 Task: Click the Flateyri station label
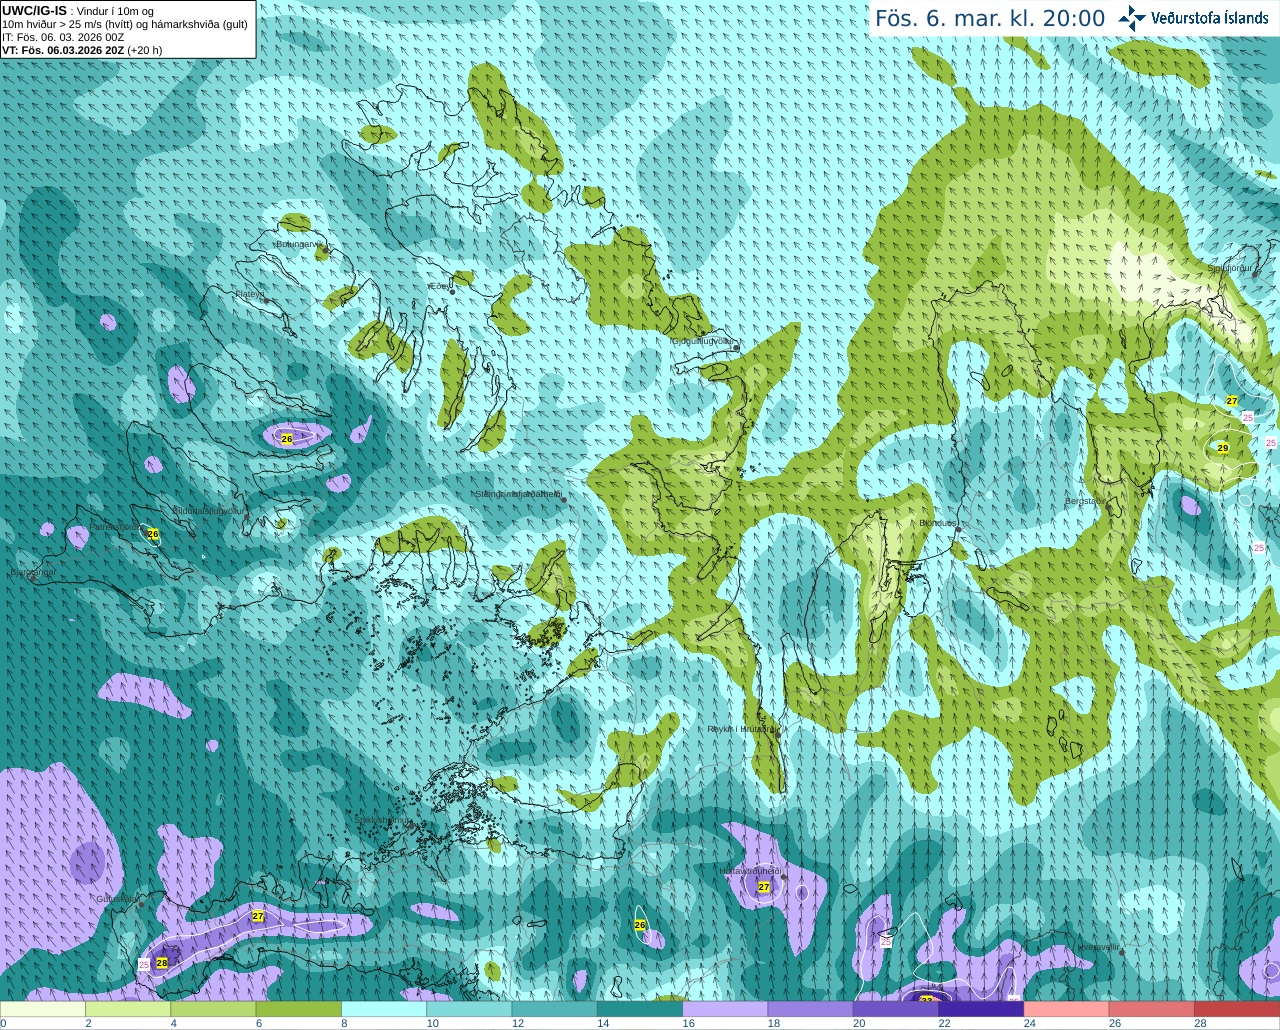[x=249, y=294]
